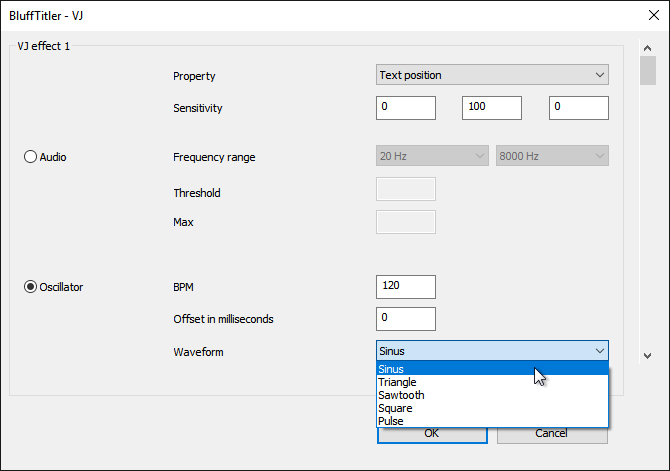Choose Sinus from the waveform list
The height and width of the screenshot is (471, 670).
tap(492, 368)
